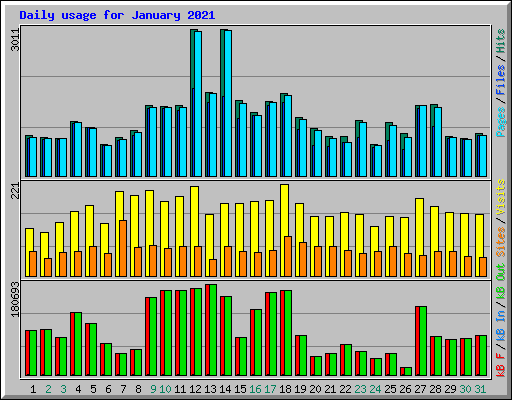Image resolution: width=512 pixels, height=400 pixels.
Task: Click day 18 on the x-axis
Action: (x=285, y=389)
